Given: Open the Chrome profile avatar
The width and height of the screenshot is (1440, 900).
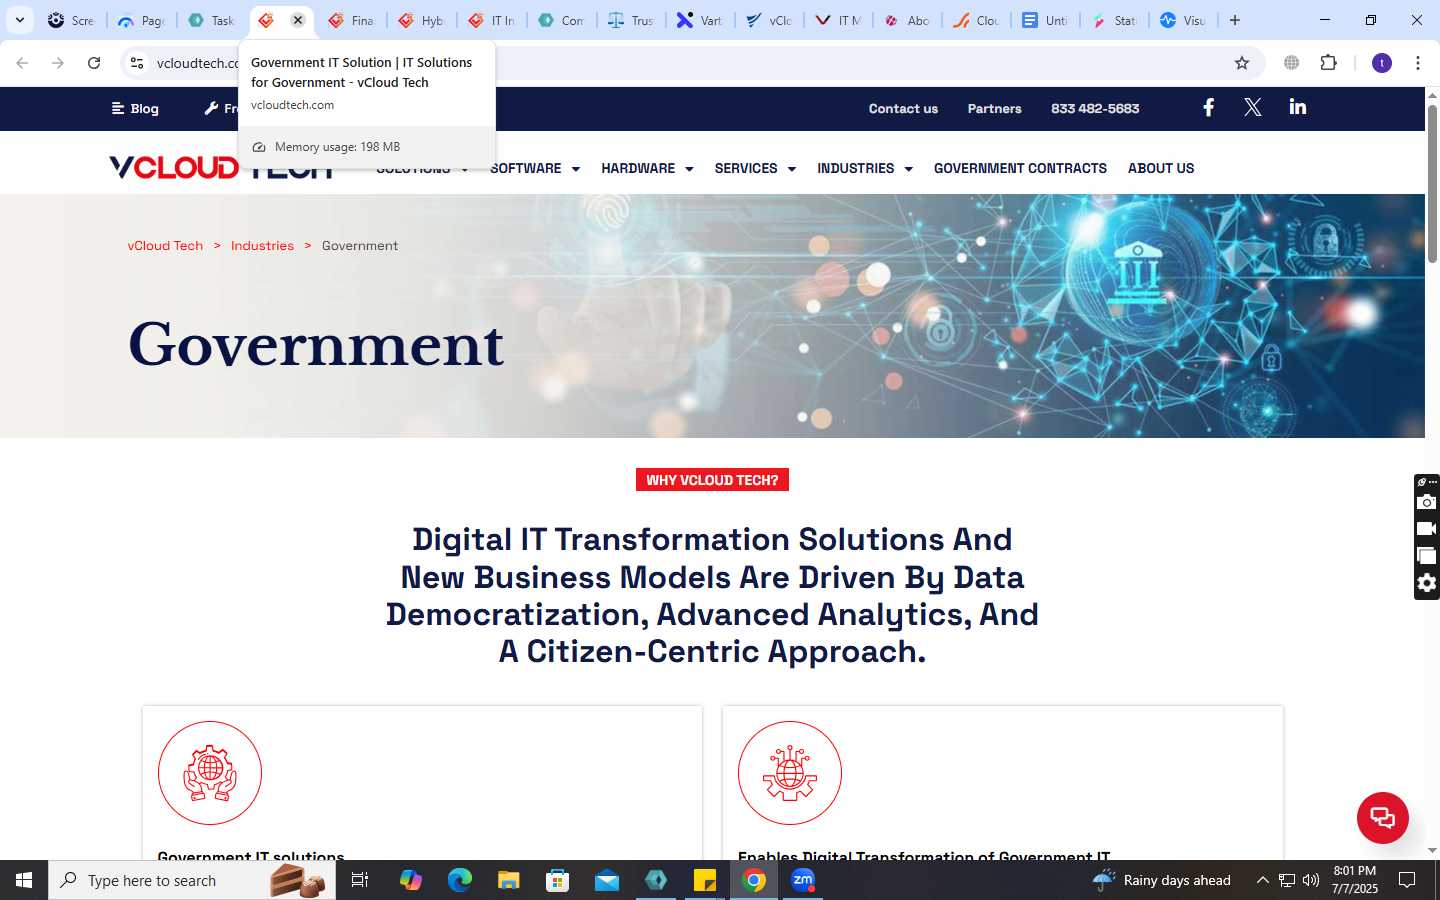Looking at the screenshot, I should point(1382,63).
